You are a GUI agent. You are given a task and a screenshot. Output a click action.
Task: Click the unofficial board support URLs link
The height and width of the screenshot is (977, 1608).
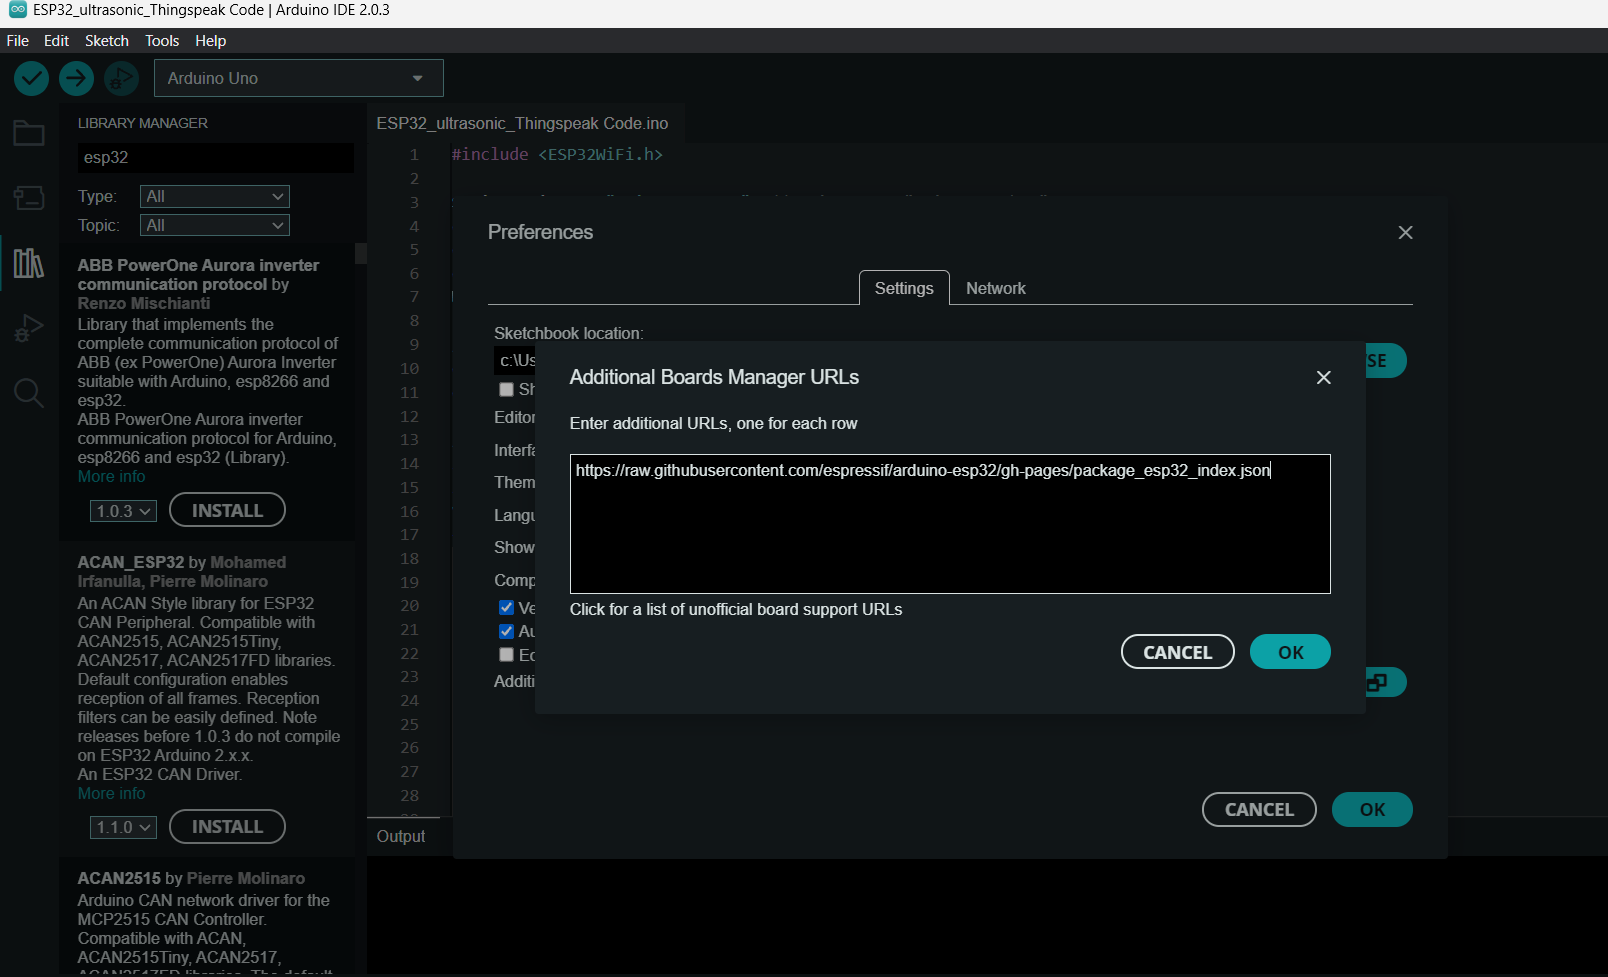[735, 609]
